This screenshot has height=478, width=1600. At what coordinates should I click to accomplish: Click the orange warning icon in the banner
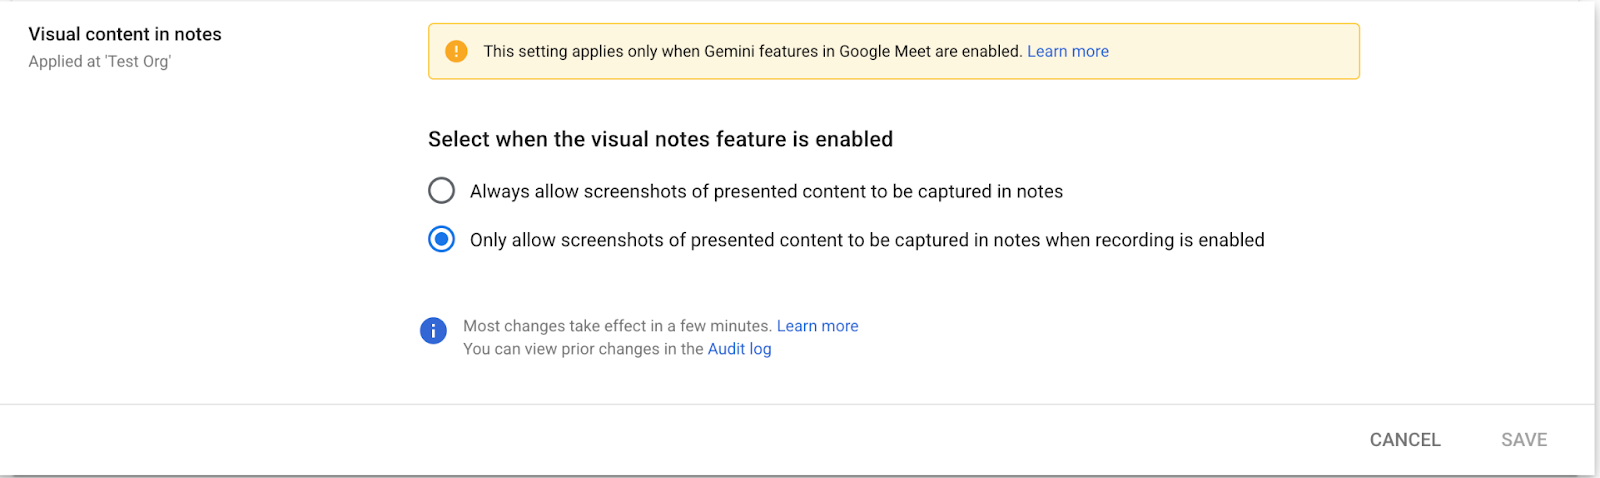coord(456,51)
